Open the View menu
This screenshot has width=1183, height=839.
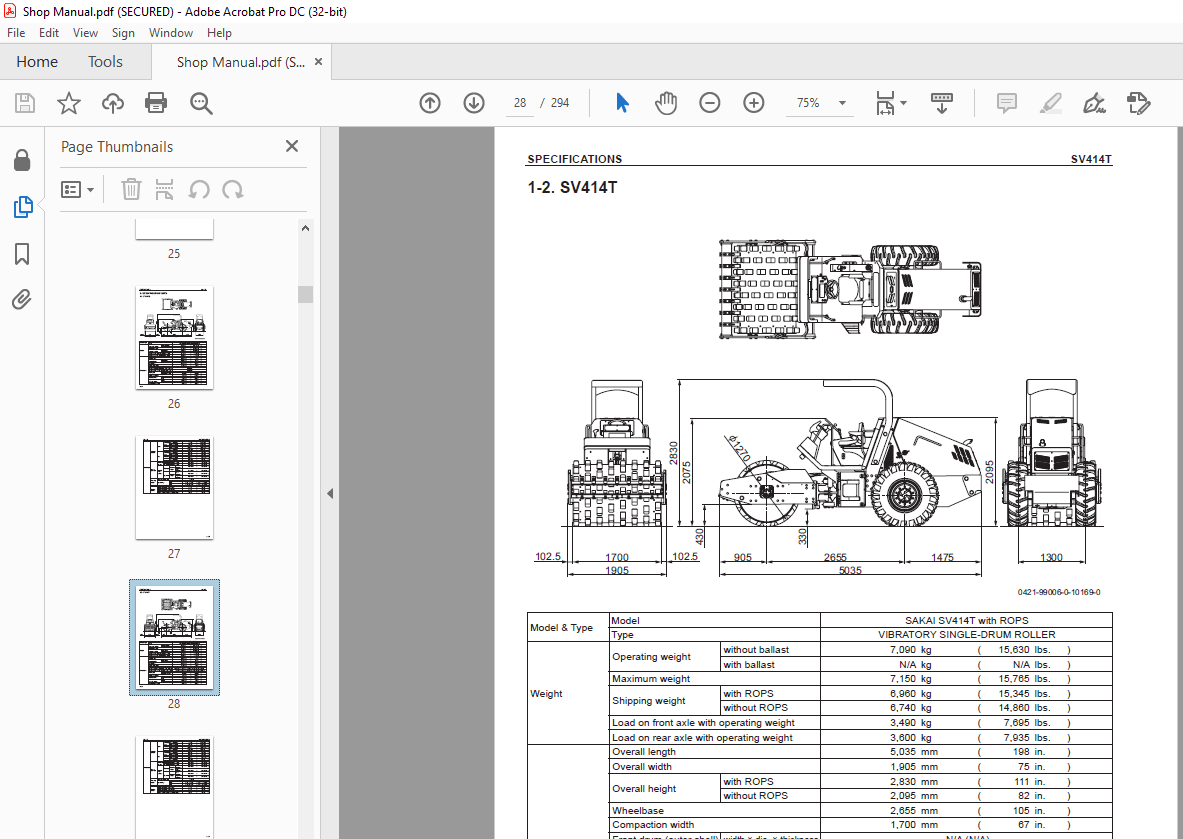pyautogui.click(x=85, y=32)
